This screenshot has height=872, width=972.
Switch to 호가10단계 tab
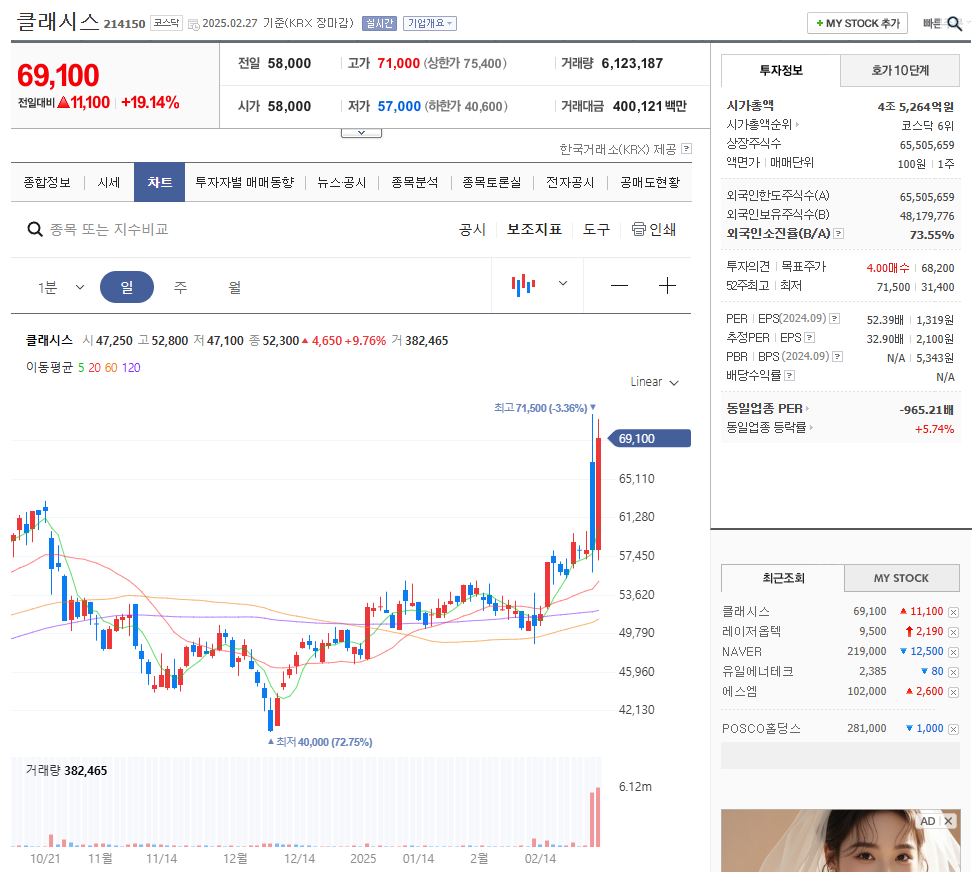(900, 71)
